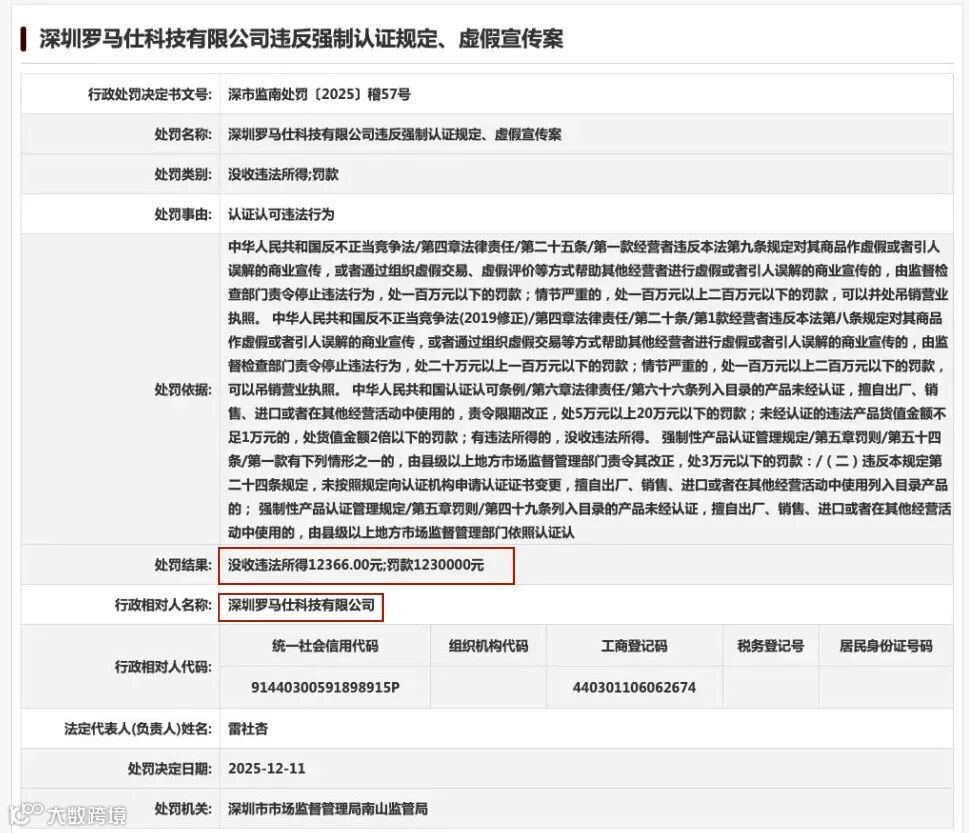Click the 处罚结果 label
Image resolution: width=969 pixels, height=833 pixels.
183,565
